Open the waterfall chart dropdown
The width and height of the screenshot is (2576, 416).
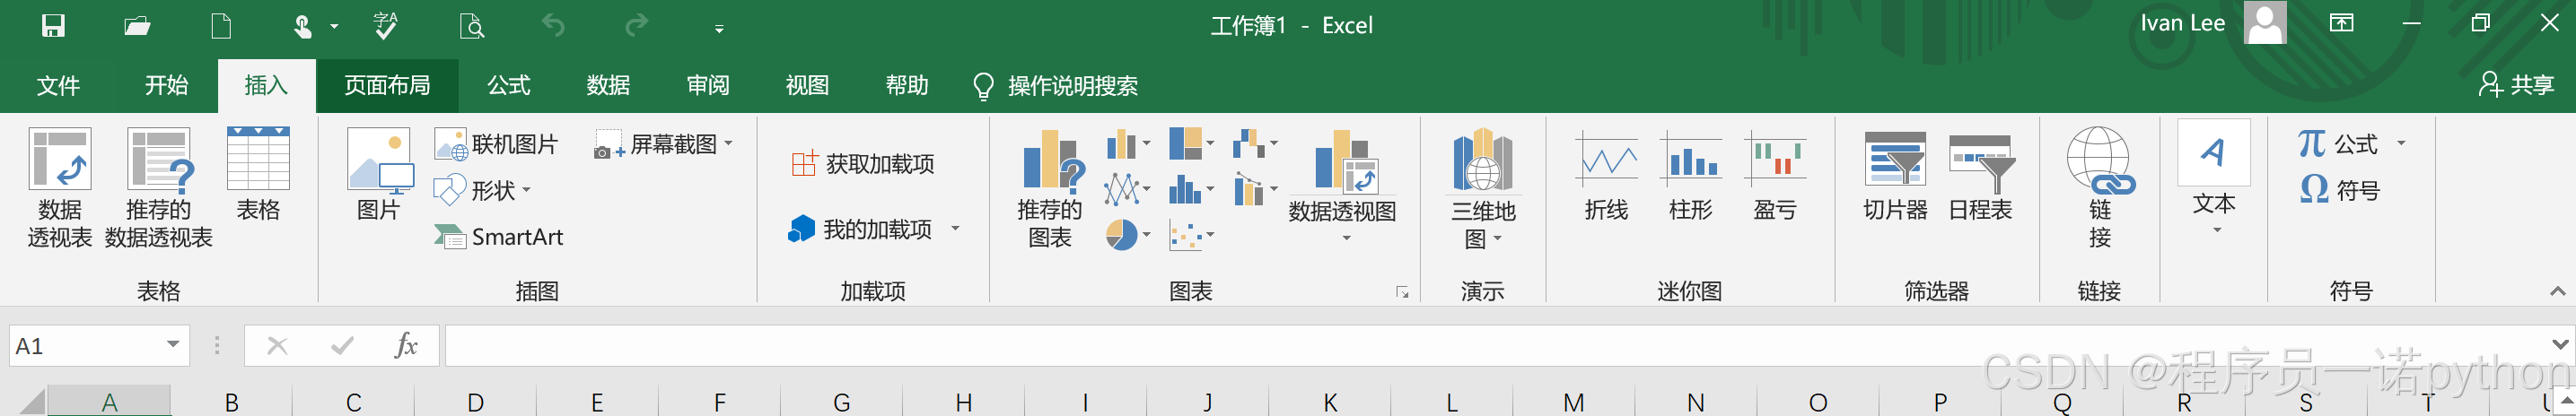(x=1256, y=144)
